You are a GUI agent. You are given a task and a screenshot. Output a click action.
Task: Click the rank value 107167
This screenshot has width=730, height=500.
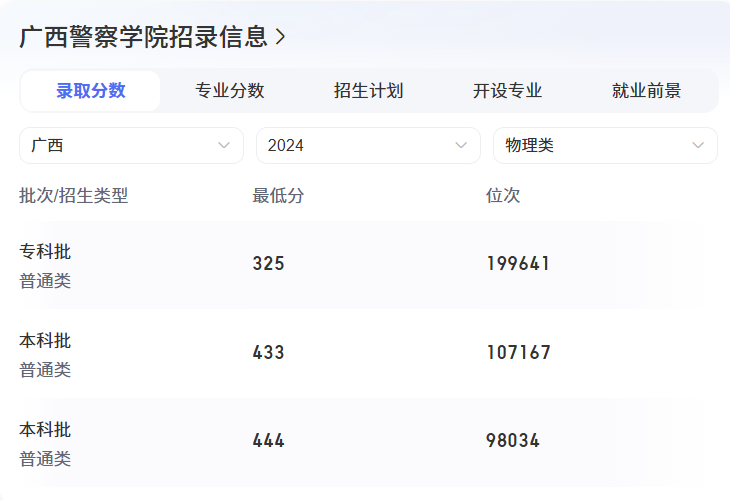click(x=519, y=352)
